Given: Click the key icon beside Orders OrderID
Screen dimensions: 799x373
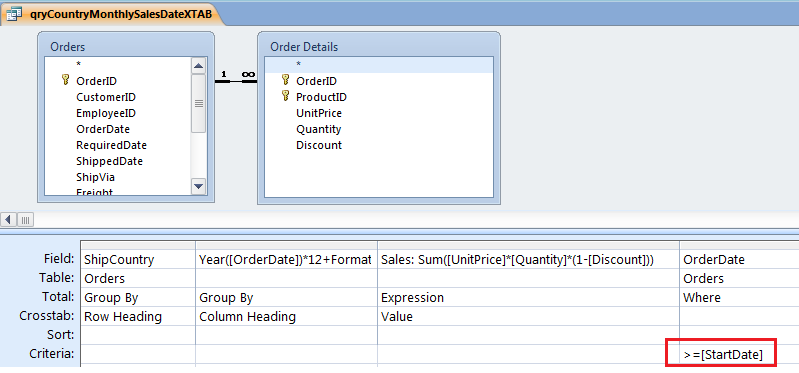Looking at the screenshot, I should 65,80.
